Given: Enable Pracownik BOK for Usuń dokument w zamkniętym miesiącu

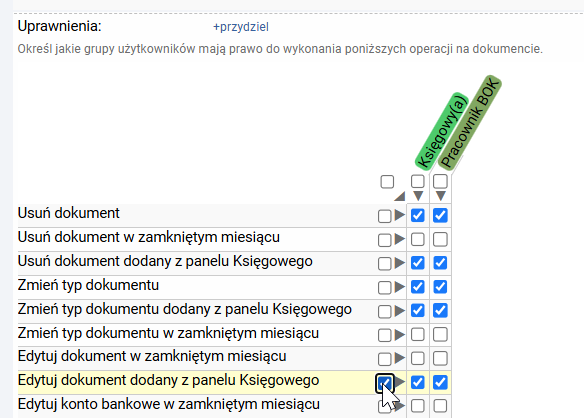Looking at the screenshot, I should click(440, 239).
